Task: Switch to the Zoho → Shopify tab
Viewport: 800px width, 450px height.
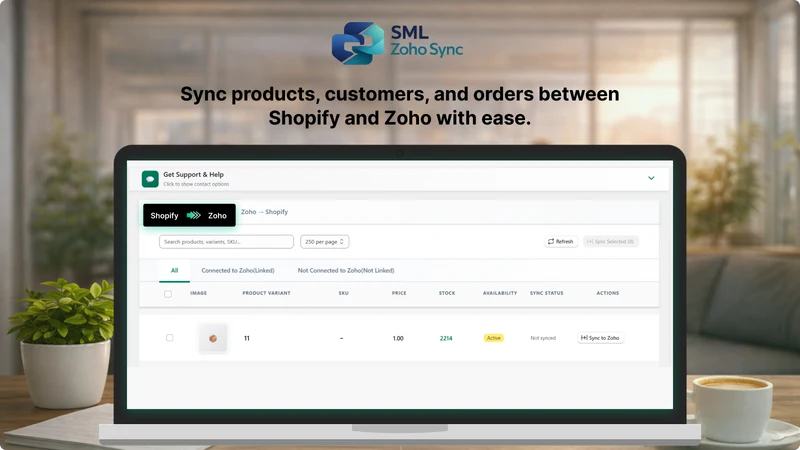Action: coord(264,212)
